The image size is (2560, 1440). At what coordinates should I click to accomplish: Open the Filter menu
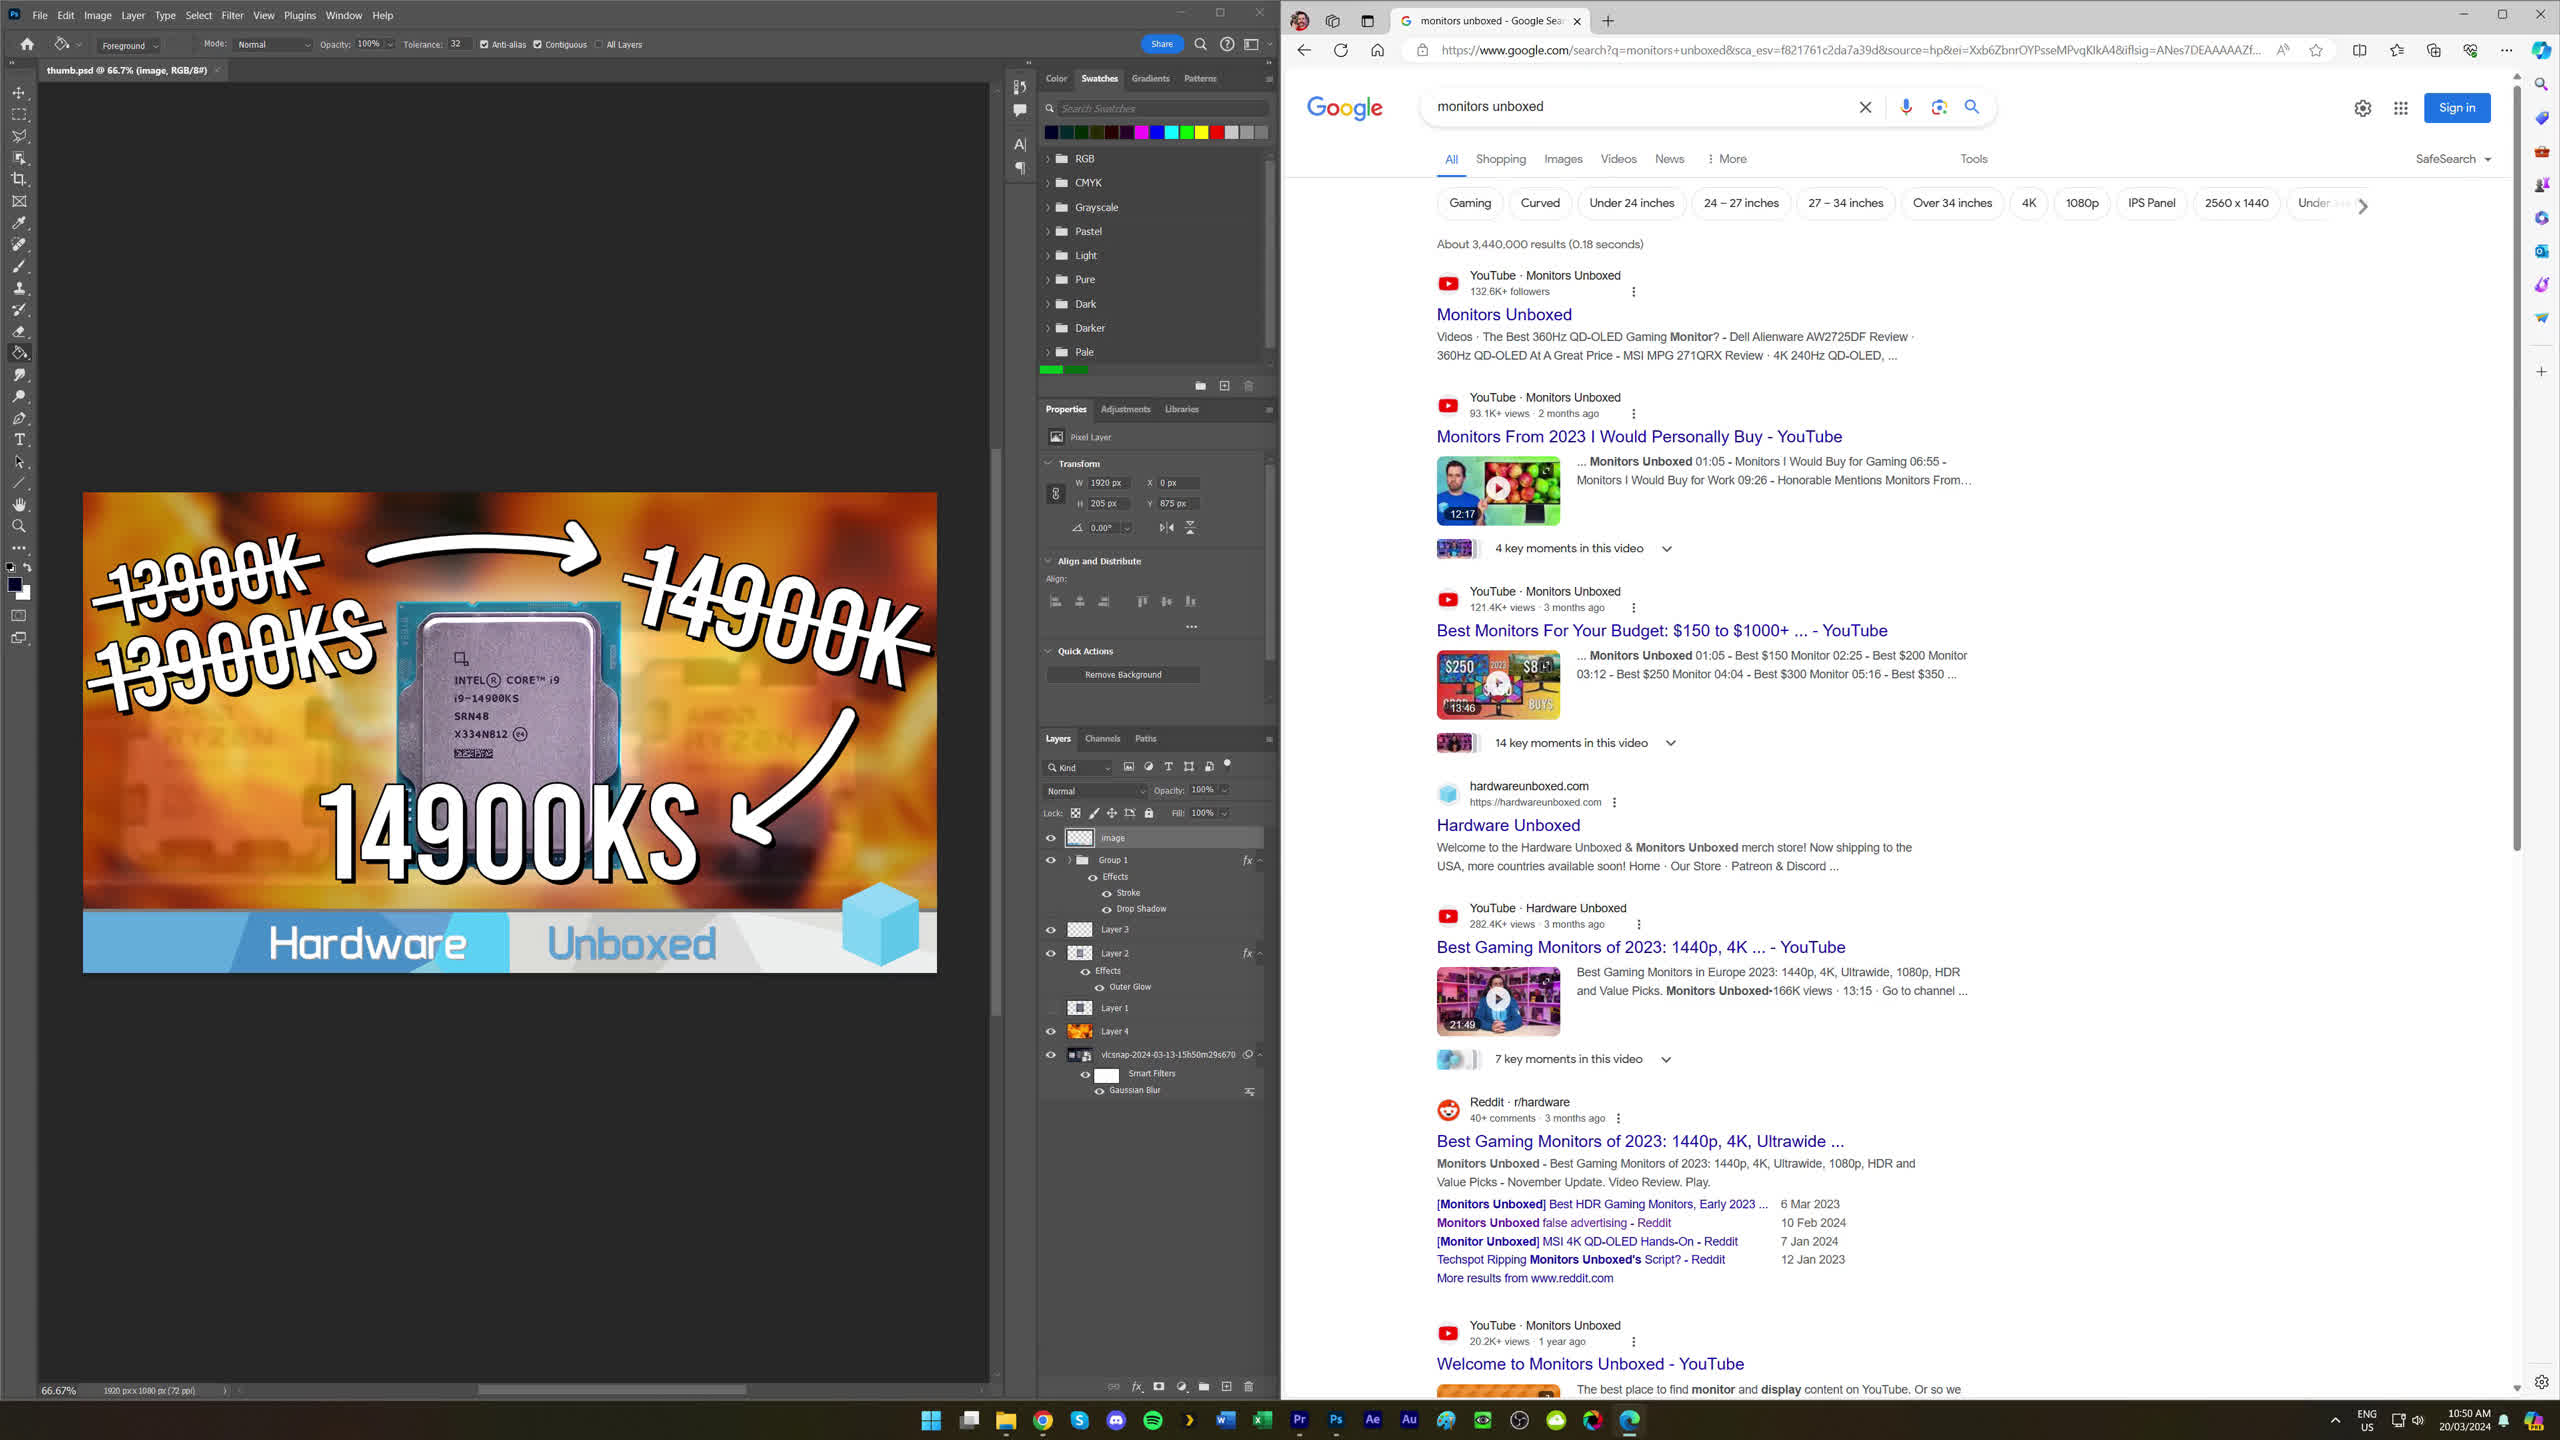pyautogui.click(x=232, y=15)
